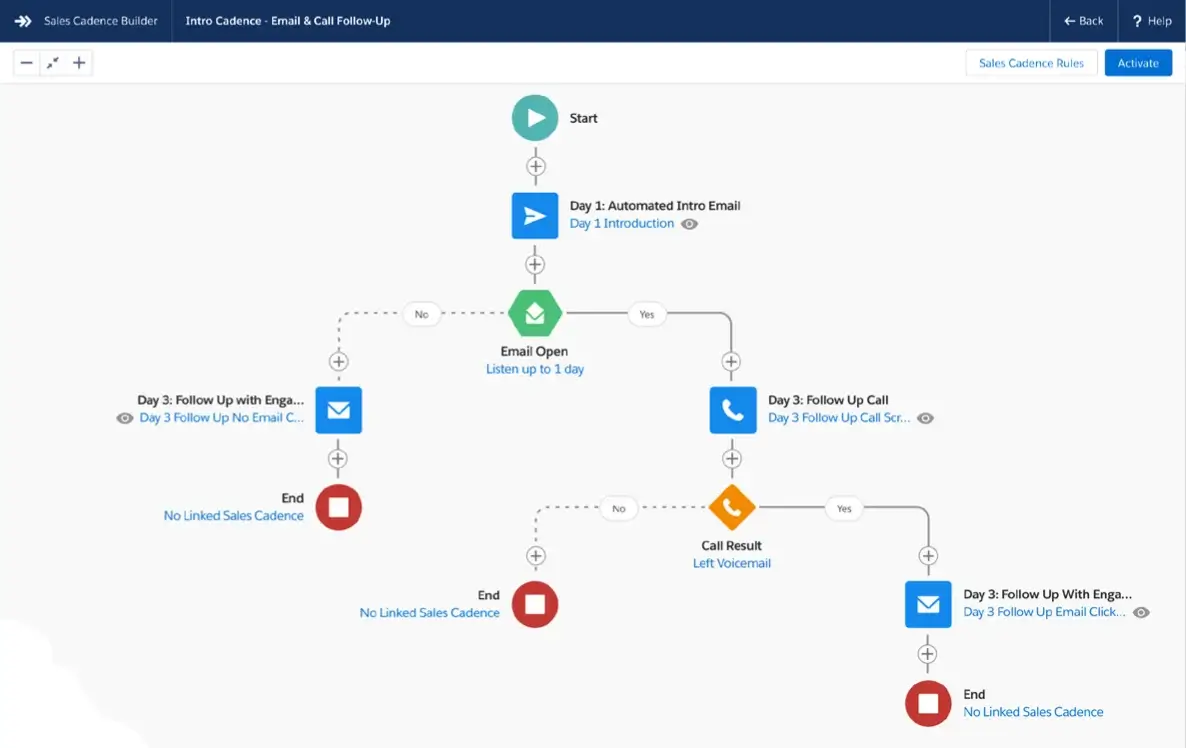Add a step on Call Result No branch
The image size is (1186, 748).
click(x=536, y=556)
